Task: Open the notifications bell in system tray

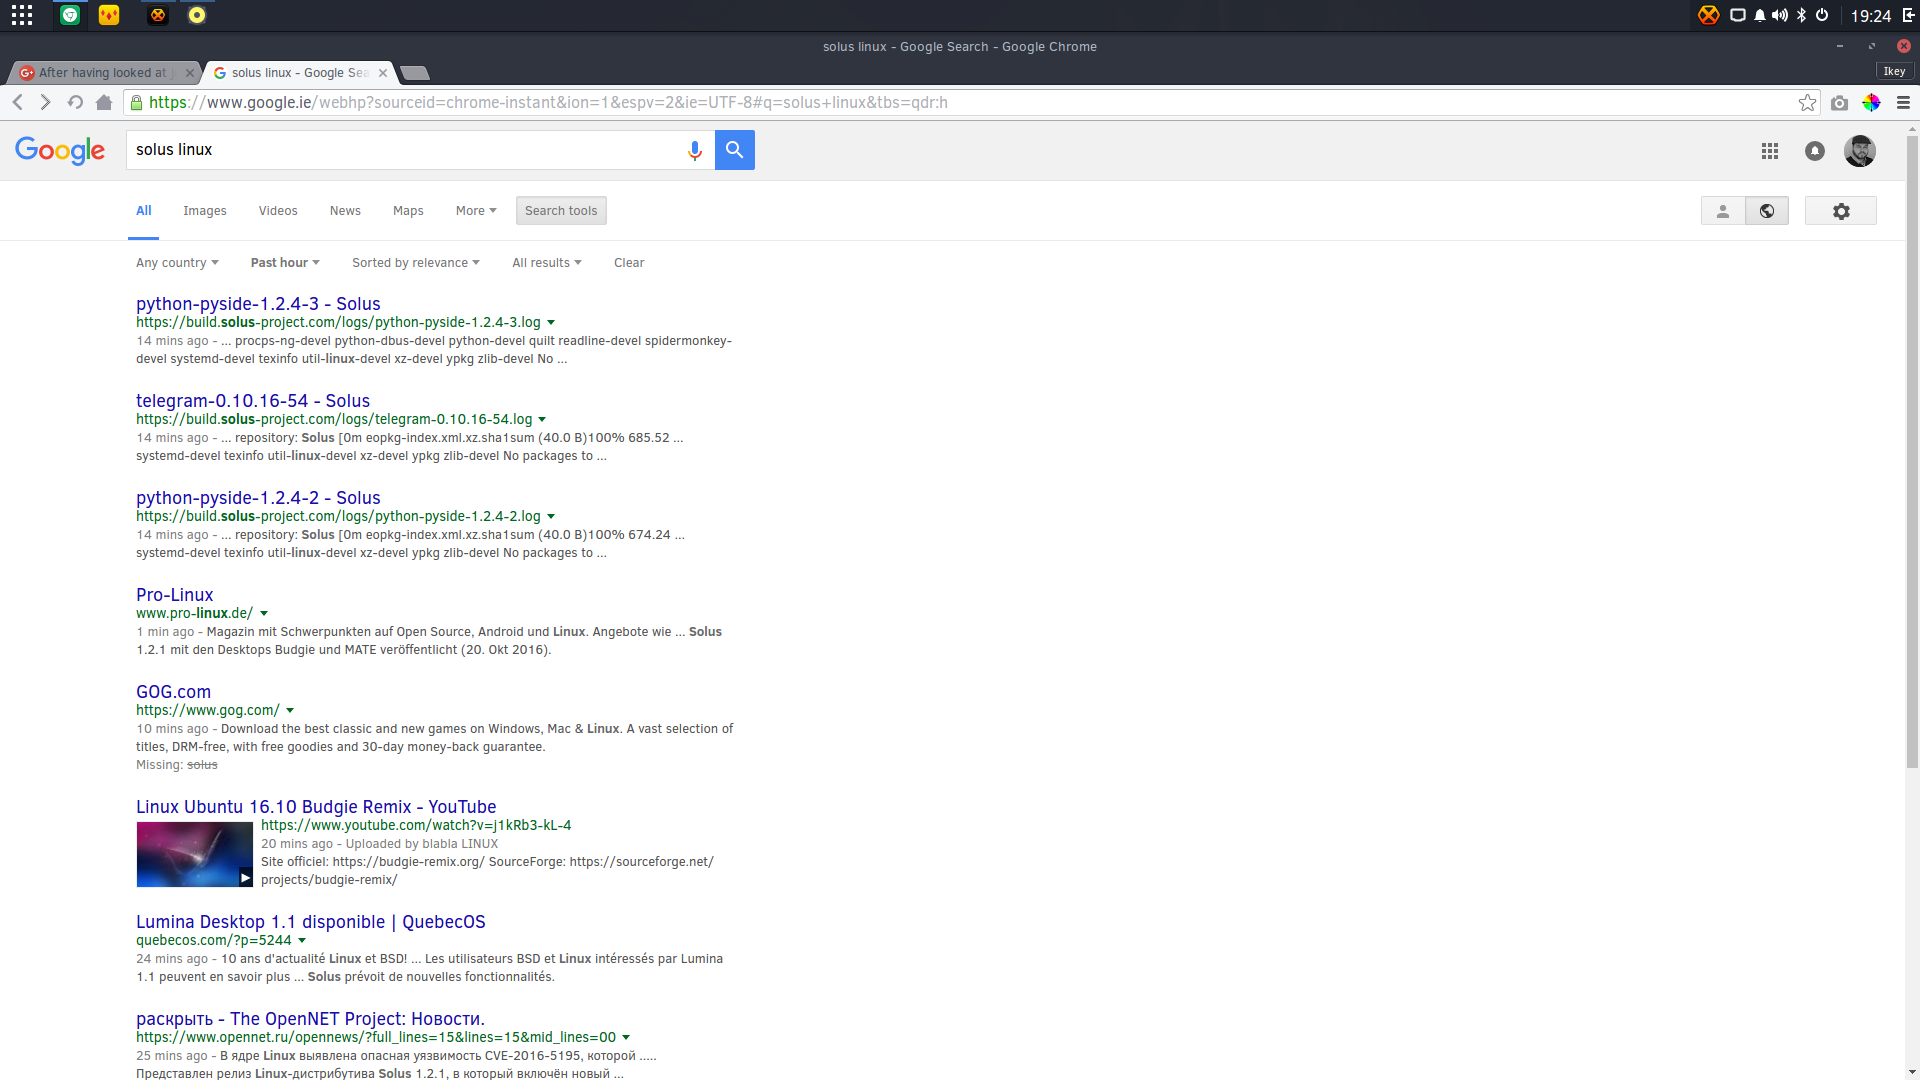Action: [1760, 15]
